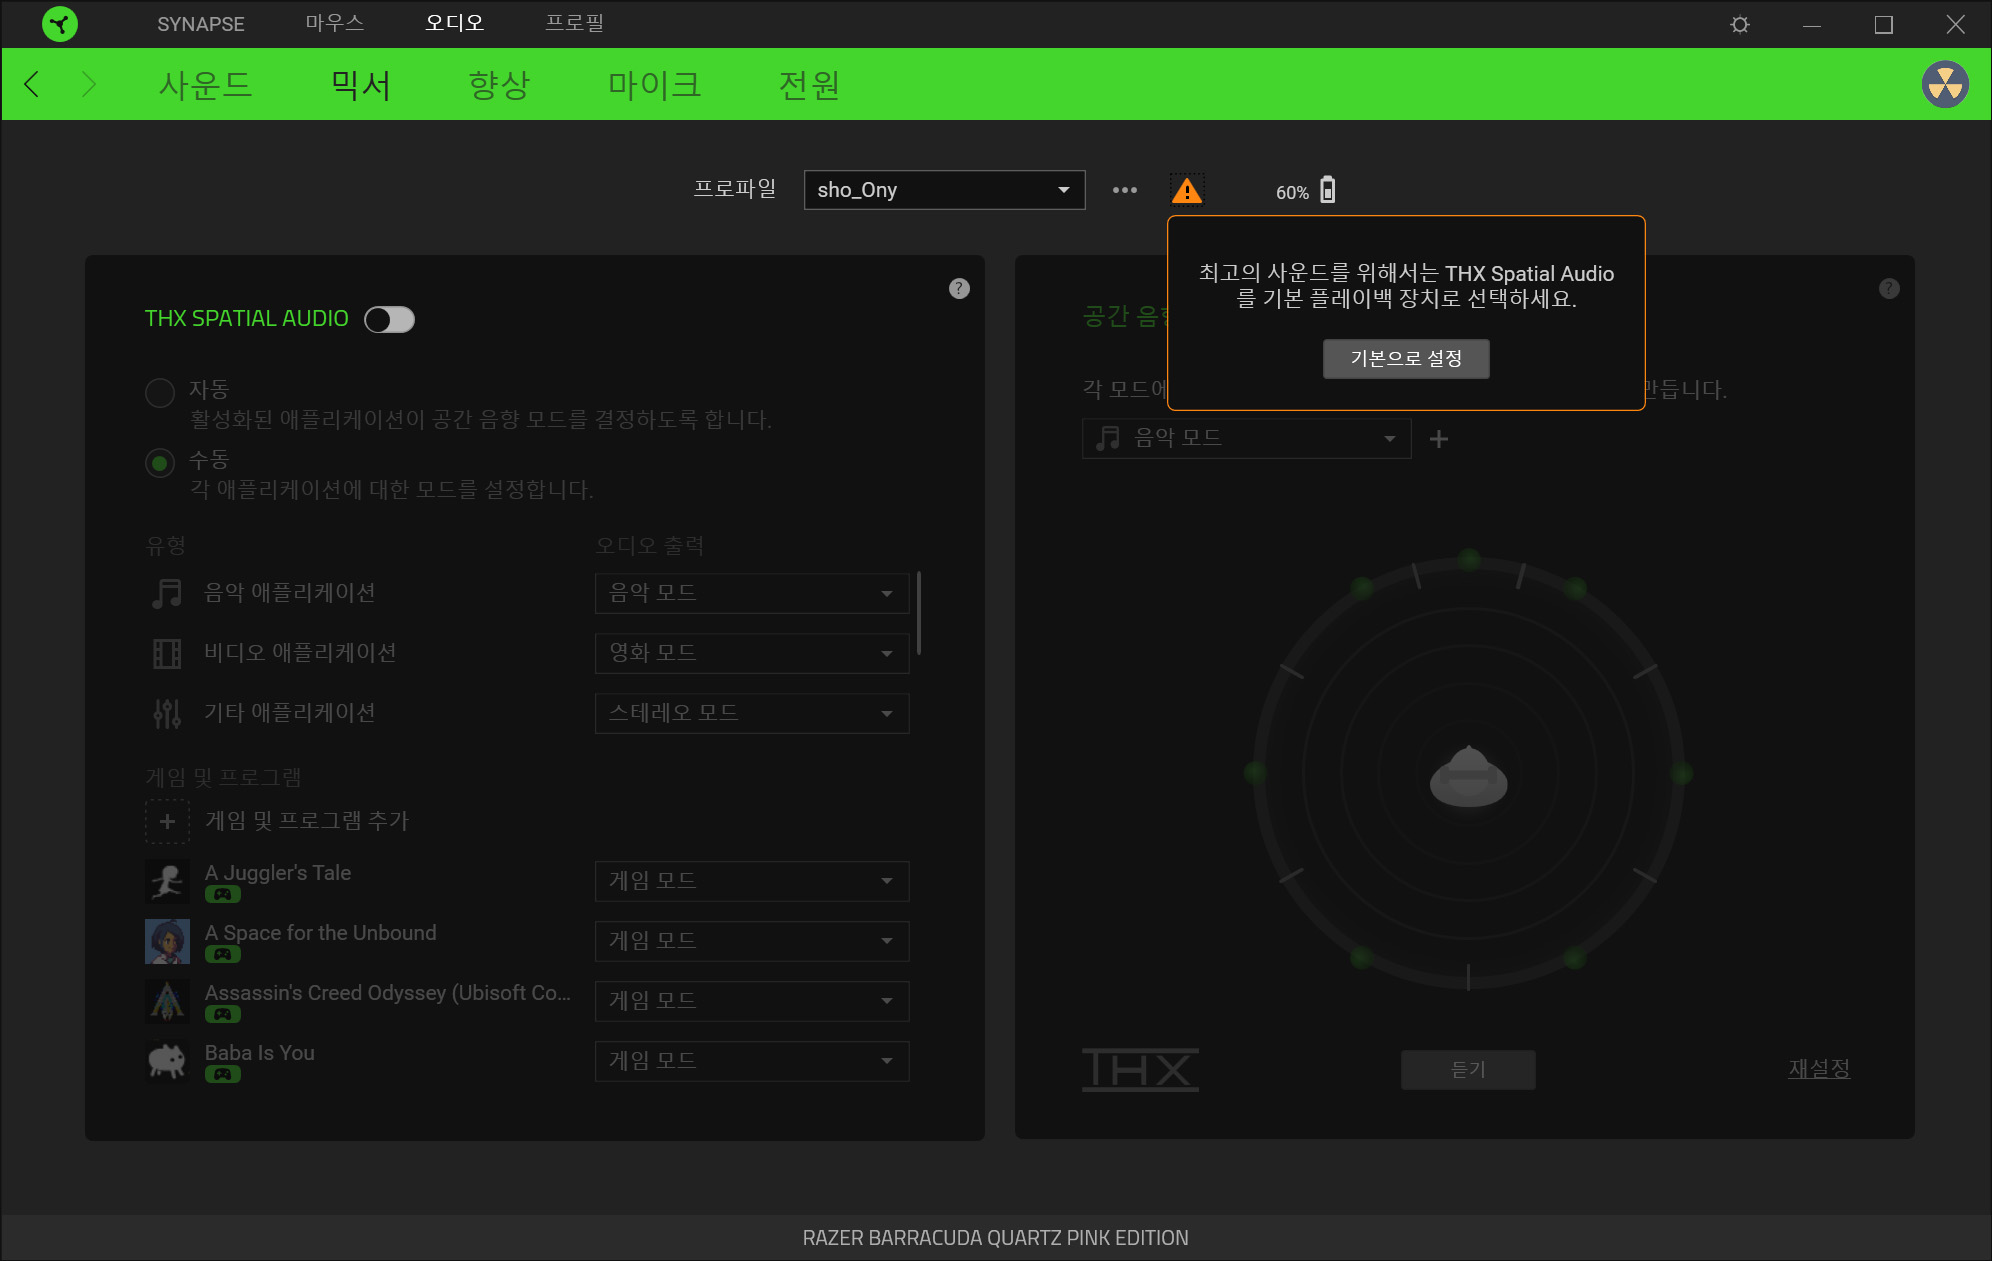1992x1261 pixels.
Task: Expand Baba Is You 게임 모드 dropdown
Action: click(751, 1061)
